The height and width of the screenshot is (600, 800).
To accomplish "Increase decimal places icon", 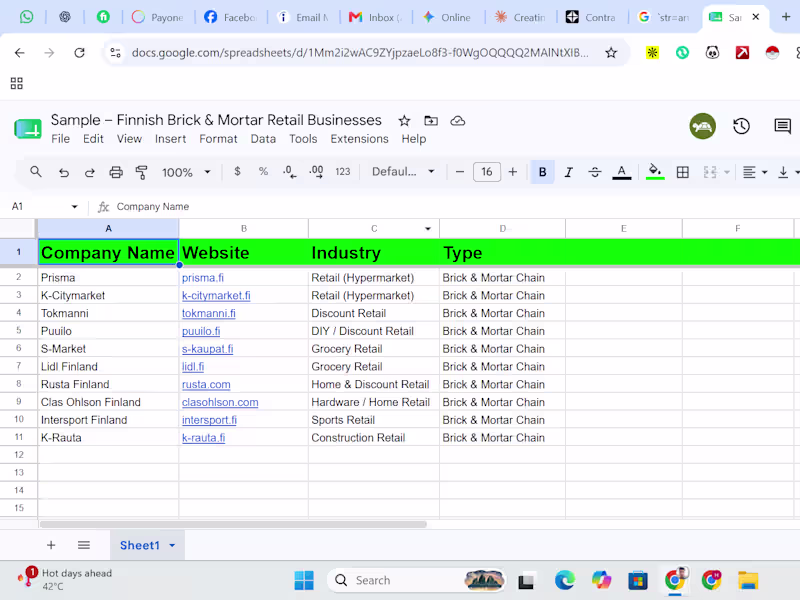I will (x=316, y=172).
